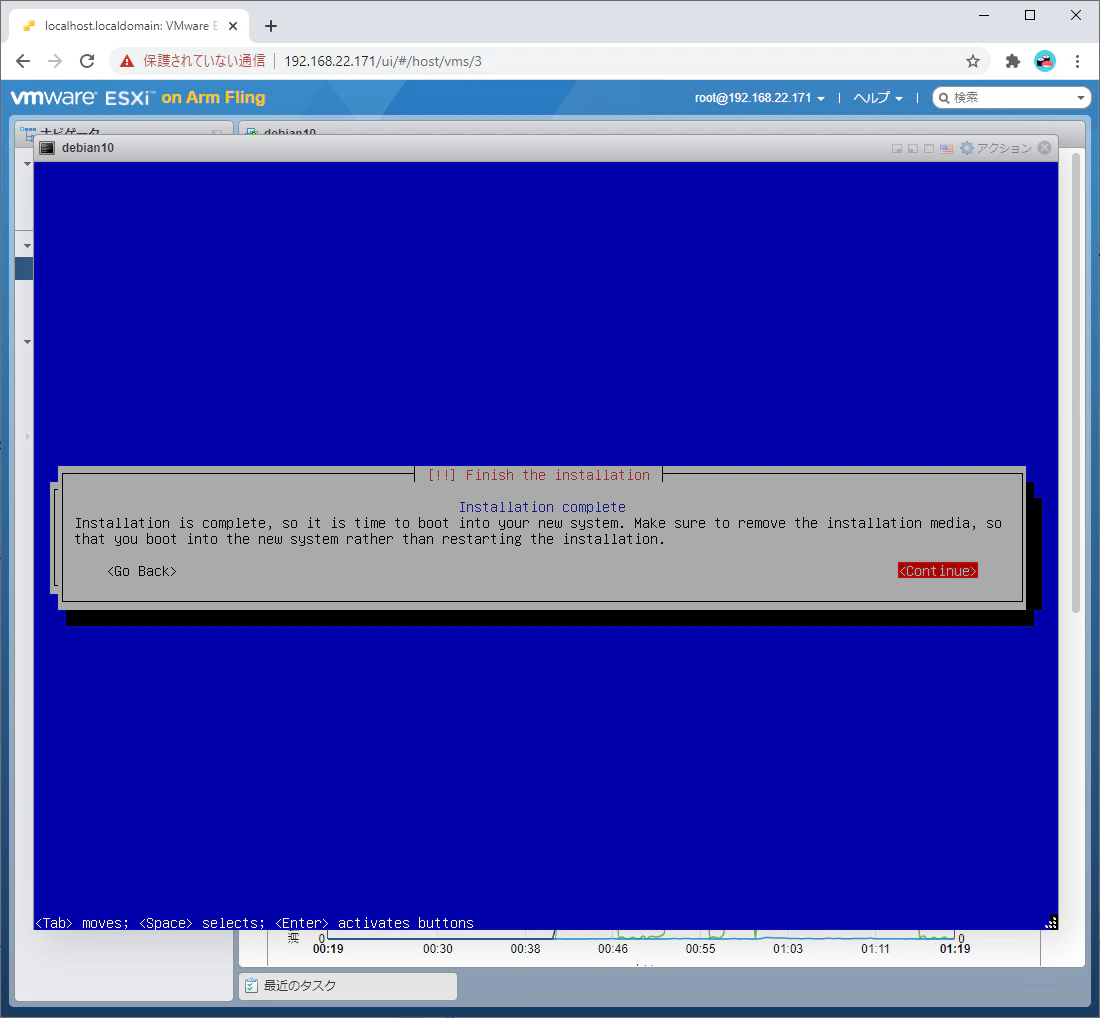Screen dimensions: 1100x1018
Task: Close the localhost.localdomain browser tab
Action: pyautogui.click(x=233, y=26)
